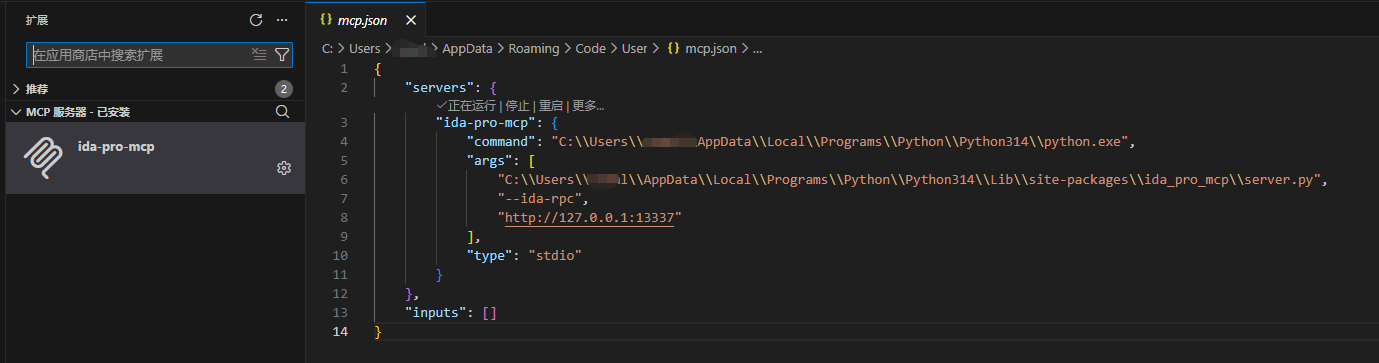Click line number 14 in gutter
The height and width of the screenshot is (363, 1379).
pyautogui.click(x=341, y=331)
